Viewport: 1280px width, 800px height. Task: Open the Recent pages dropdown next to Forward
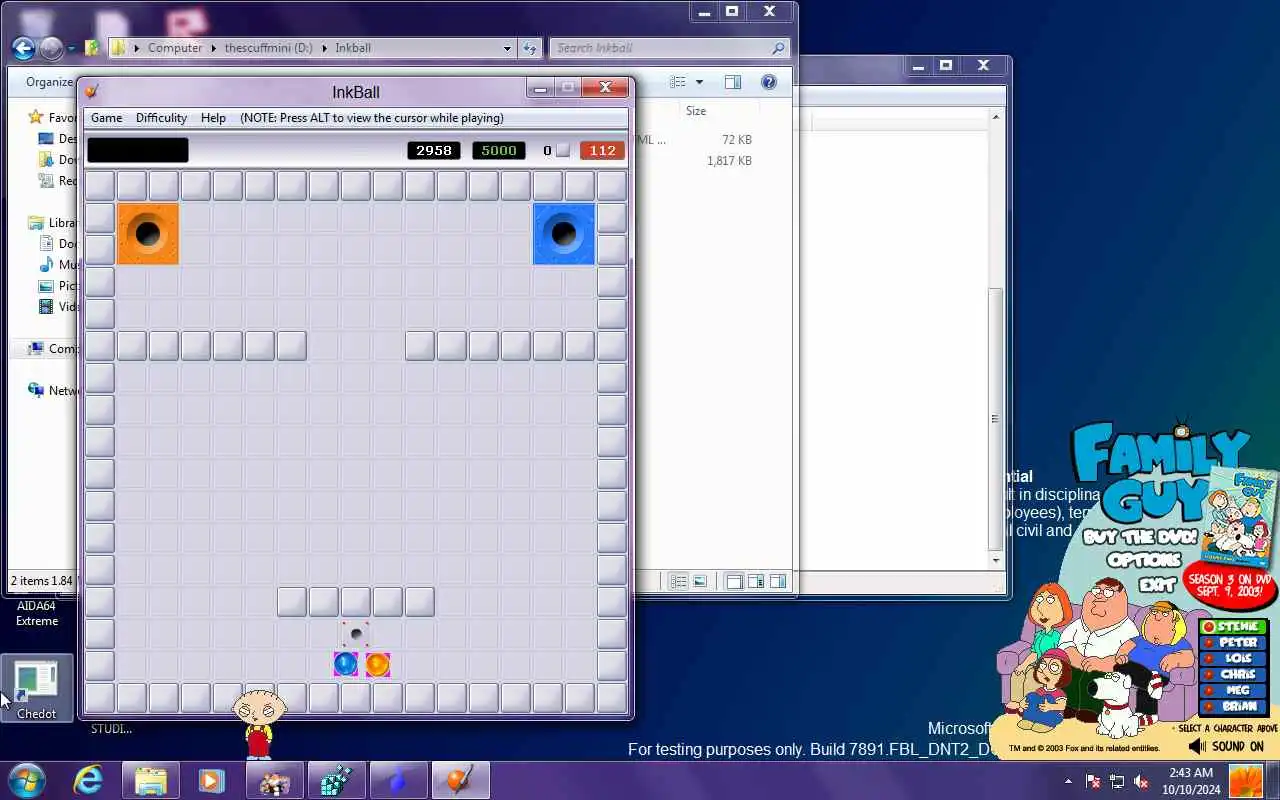pos(71,48)
